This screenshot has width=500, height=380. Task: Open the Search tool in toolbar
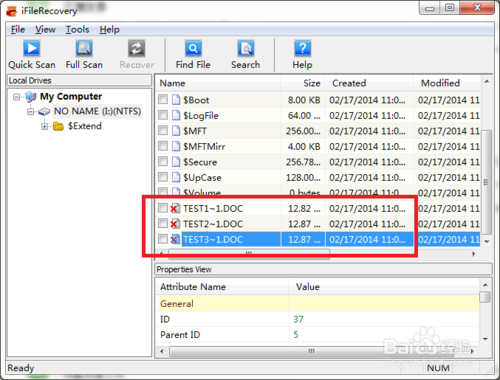point(246,55)
